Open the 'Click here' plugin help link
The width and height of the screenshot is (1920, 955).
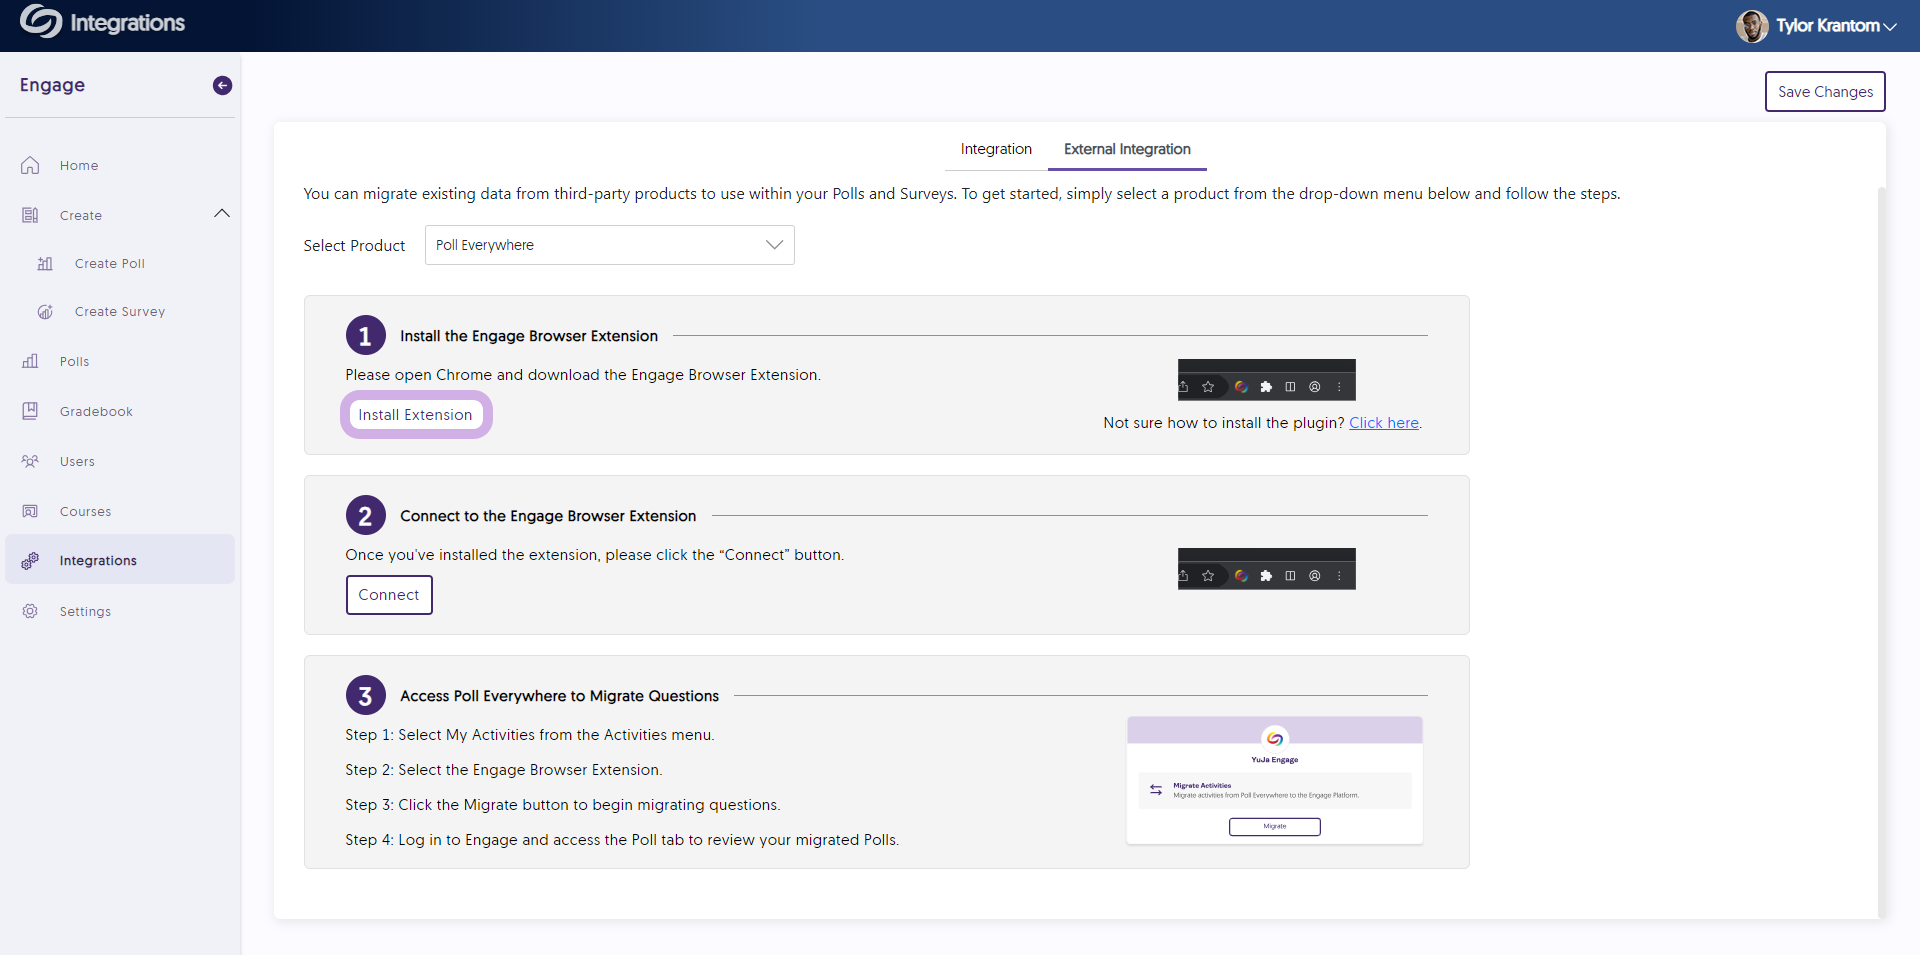[x=1384, y=422]
